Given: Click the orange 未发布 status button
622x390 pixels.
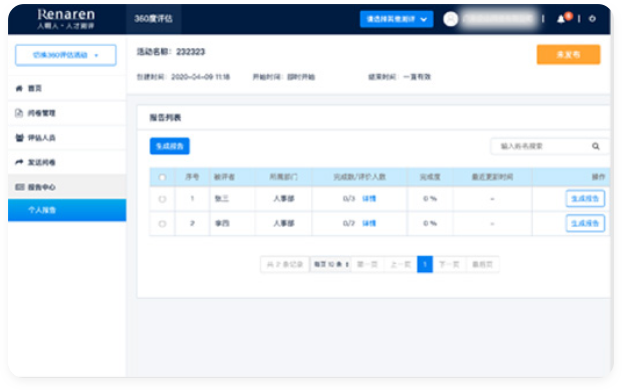Looking at the screenshot, I should click(x=568, y=54).
